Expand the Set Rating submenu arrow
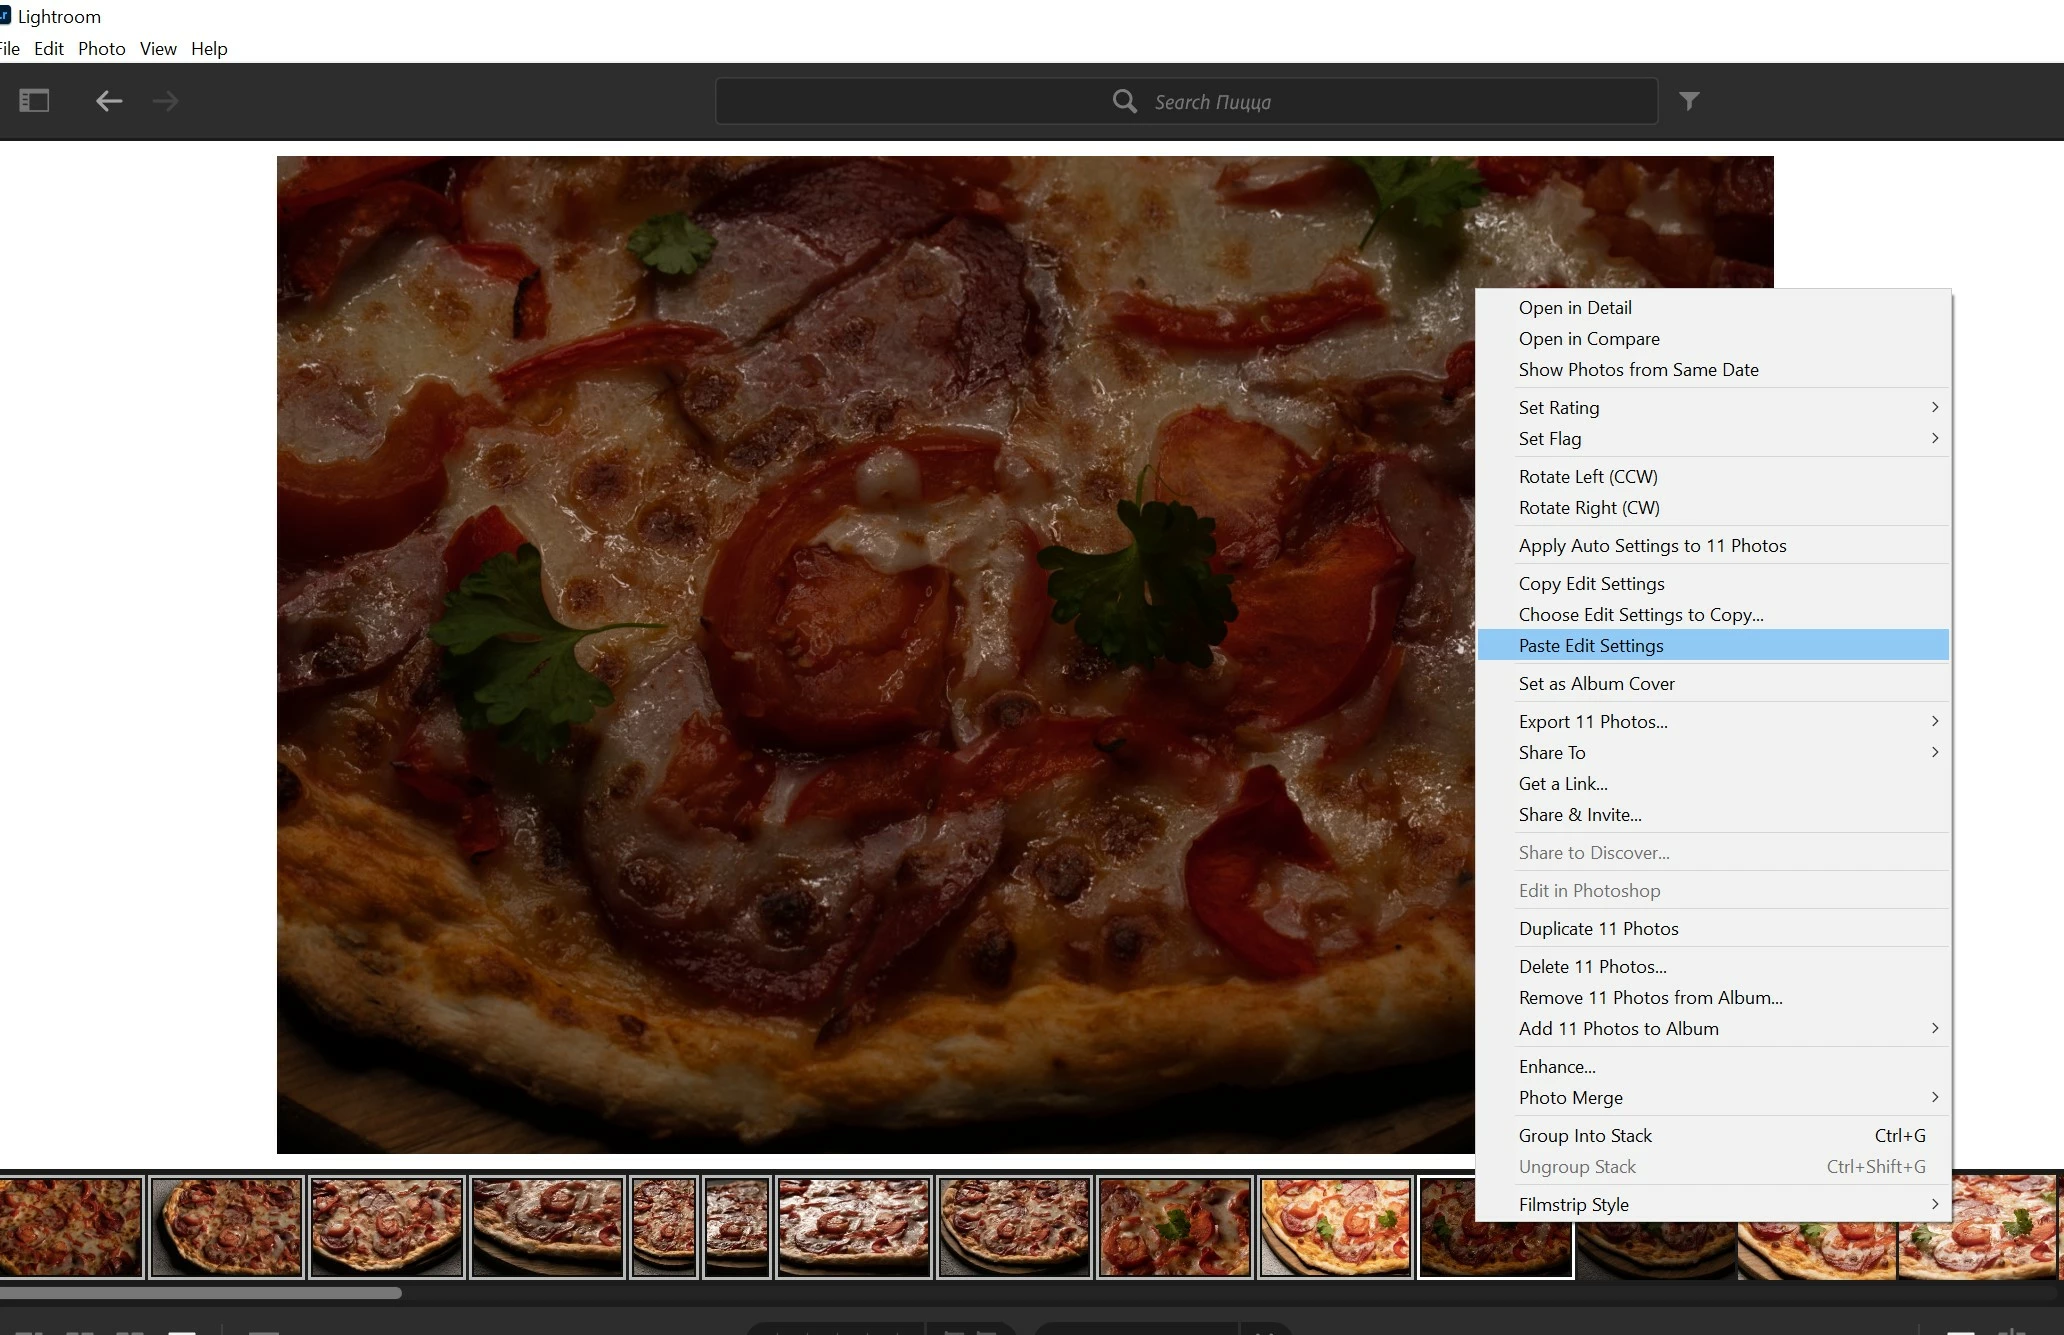This screenshot has height=1335, width=2064. pos(1934,407)
